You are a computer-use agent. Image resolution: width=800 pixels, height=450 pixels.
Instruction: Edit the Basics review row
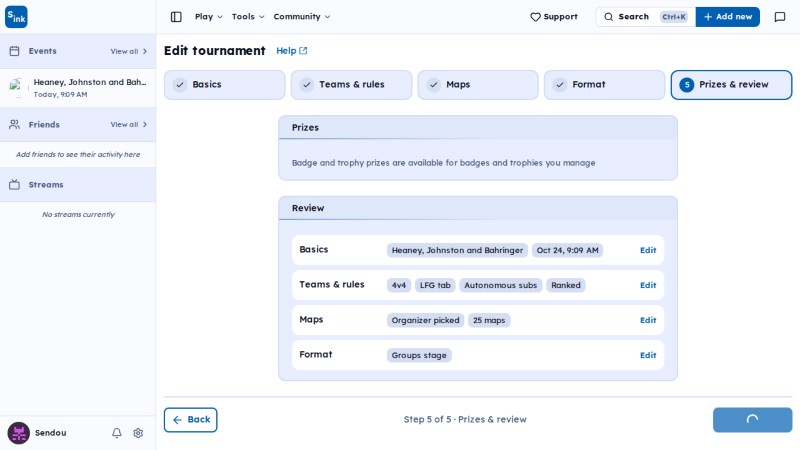pyautogui.click(x=648, y=250)
